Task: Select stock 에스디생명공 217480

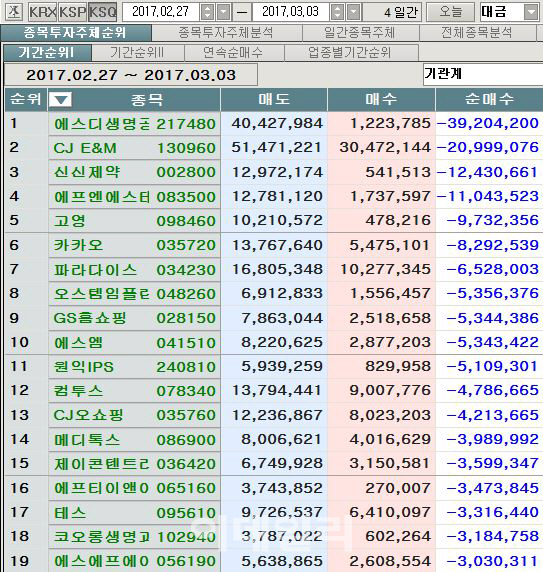Action: coord(134,124)
